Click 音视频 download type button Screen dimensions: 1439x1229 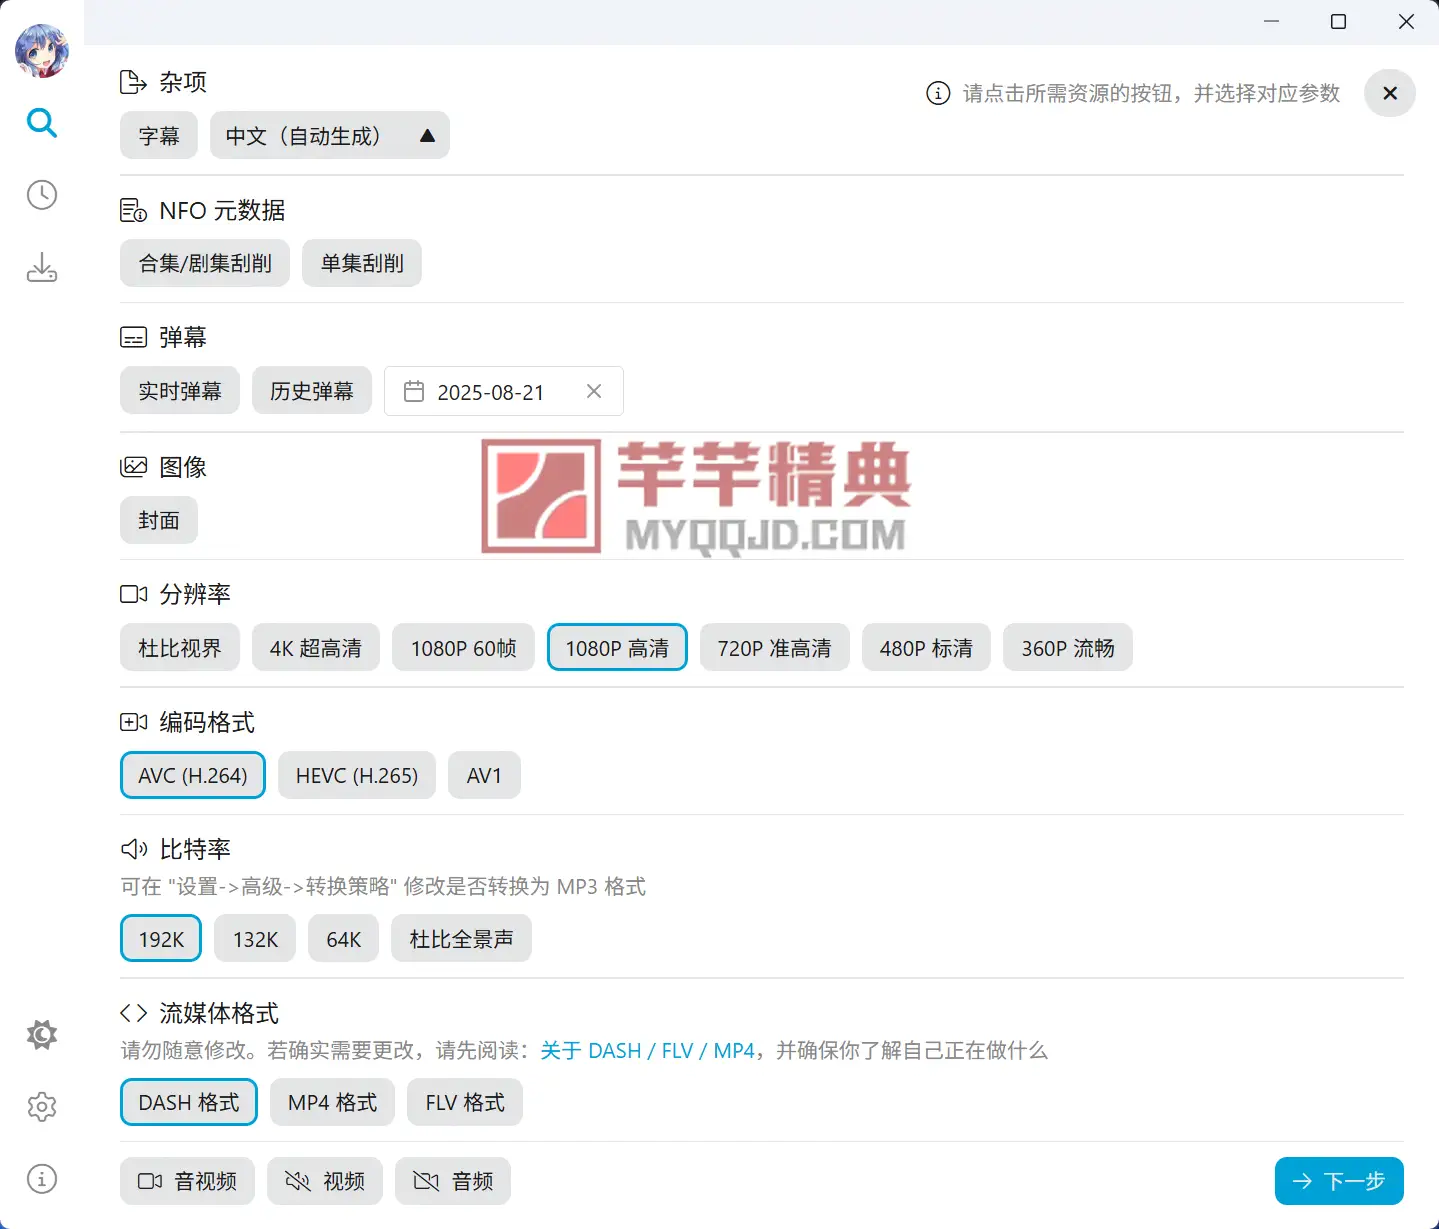coord(187,1181)
